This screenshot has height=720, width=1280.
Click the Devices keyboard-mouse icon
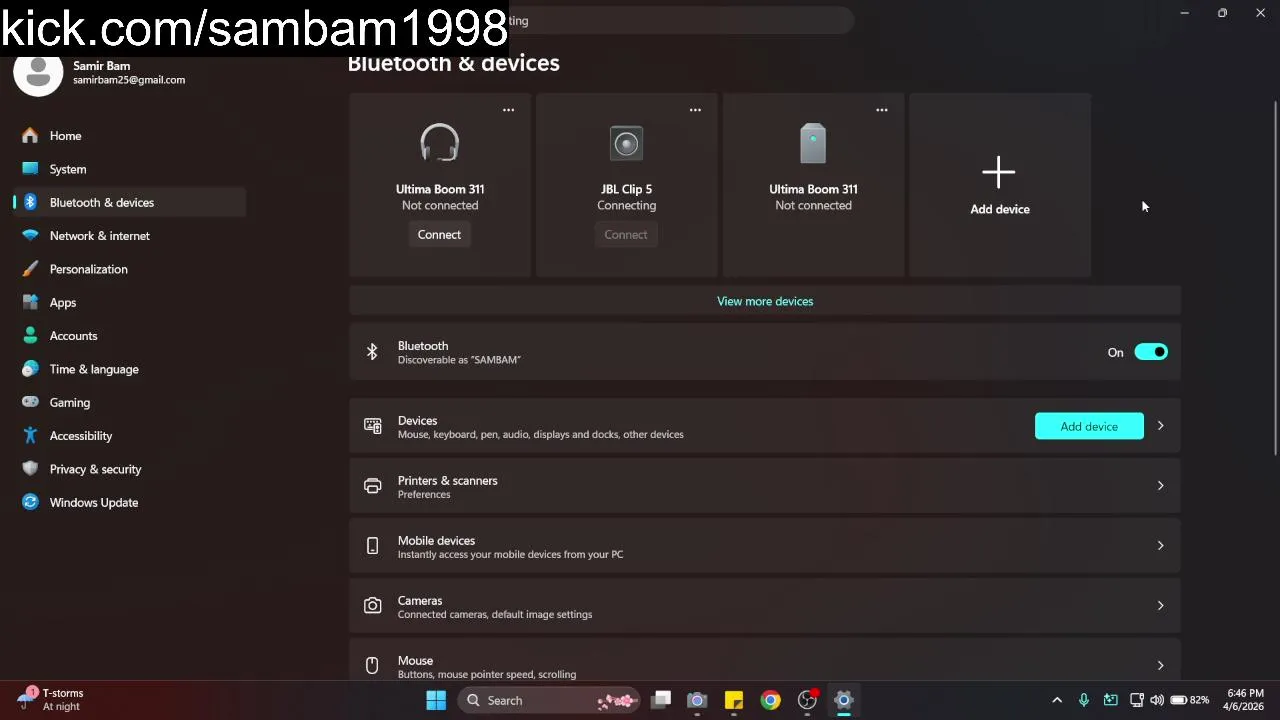tap(372, 426)
